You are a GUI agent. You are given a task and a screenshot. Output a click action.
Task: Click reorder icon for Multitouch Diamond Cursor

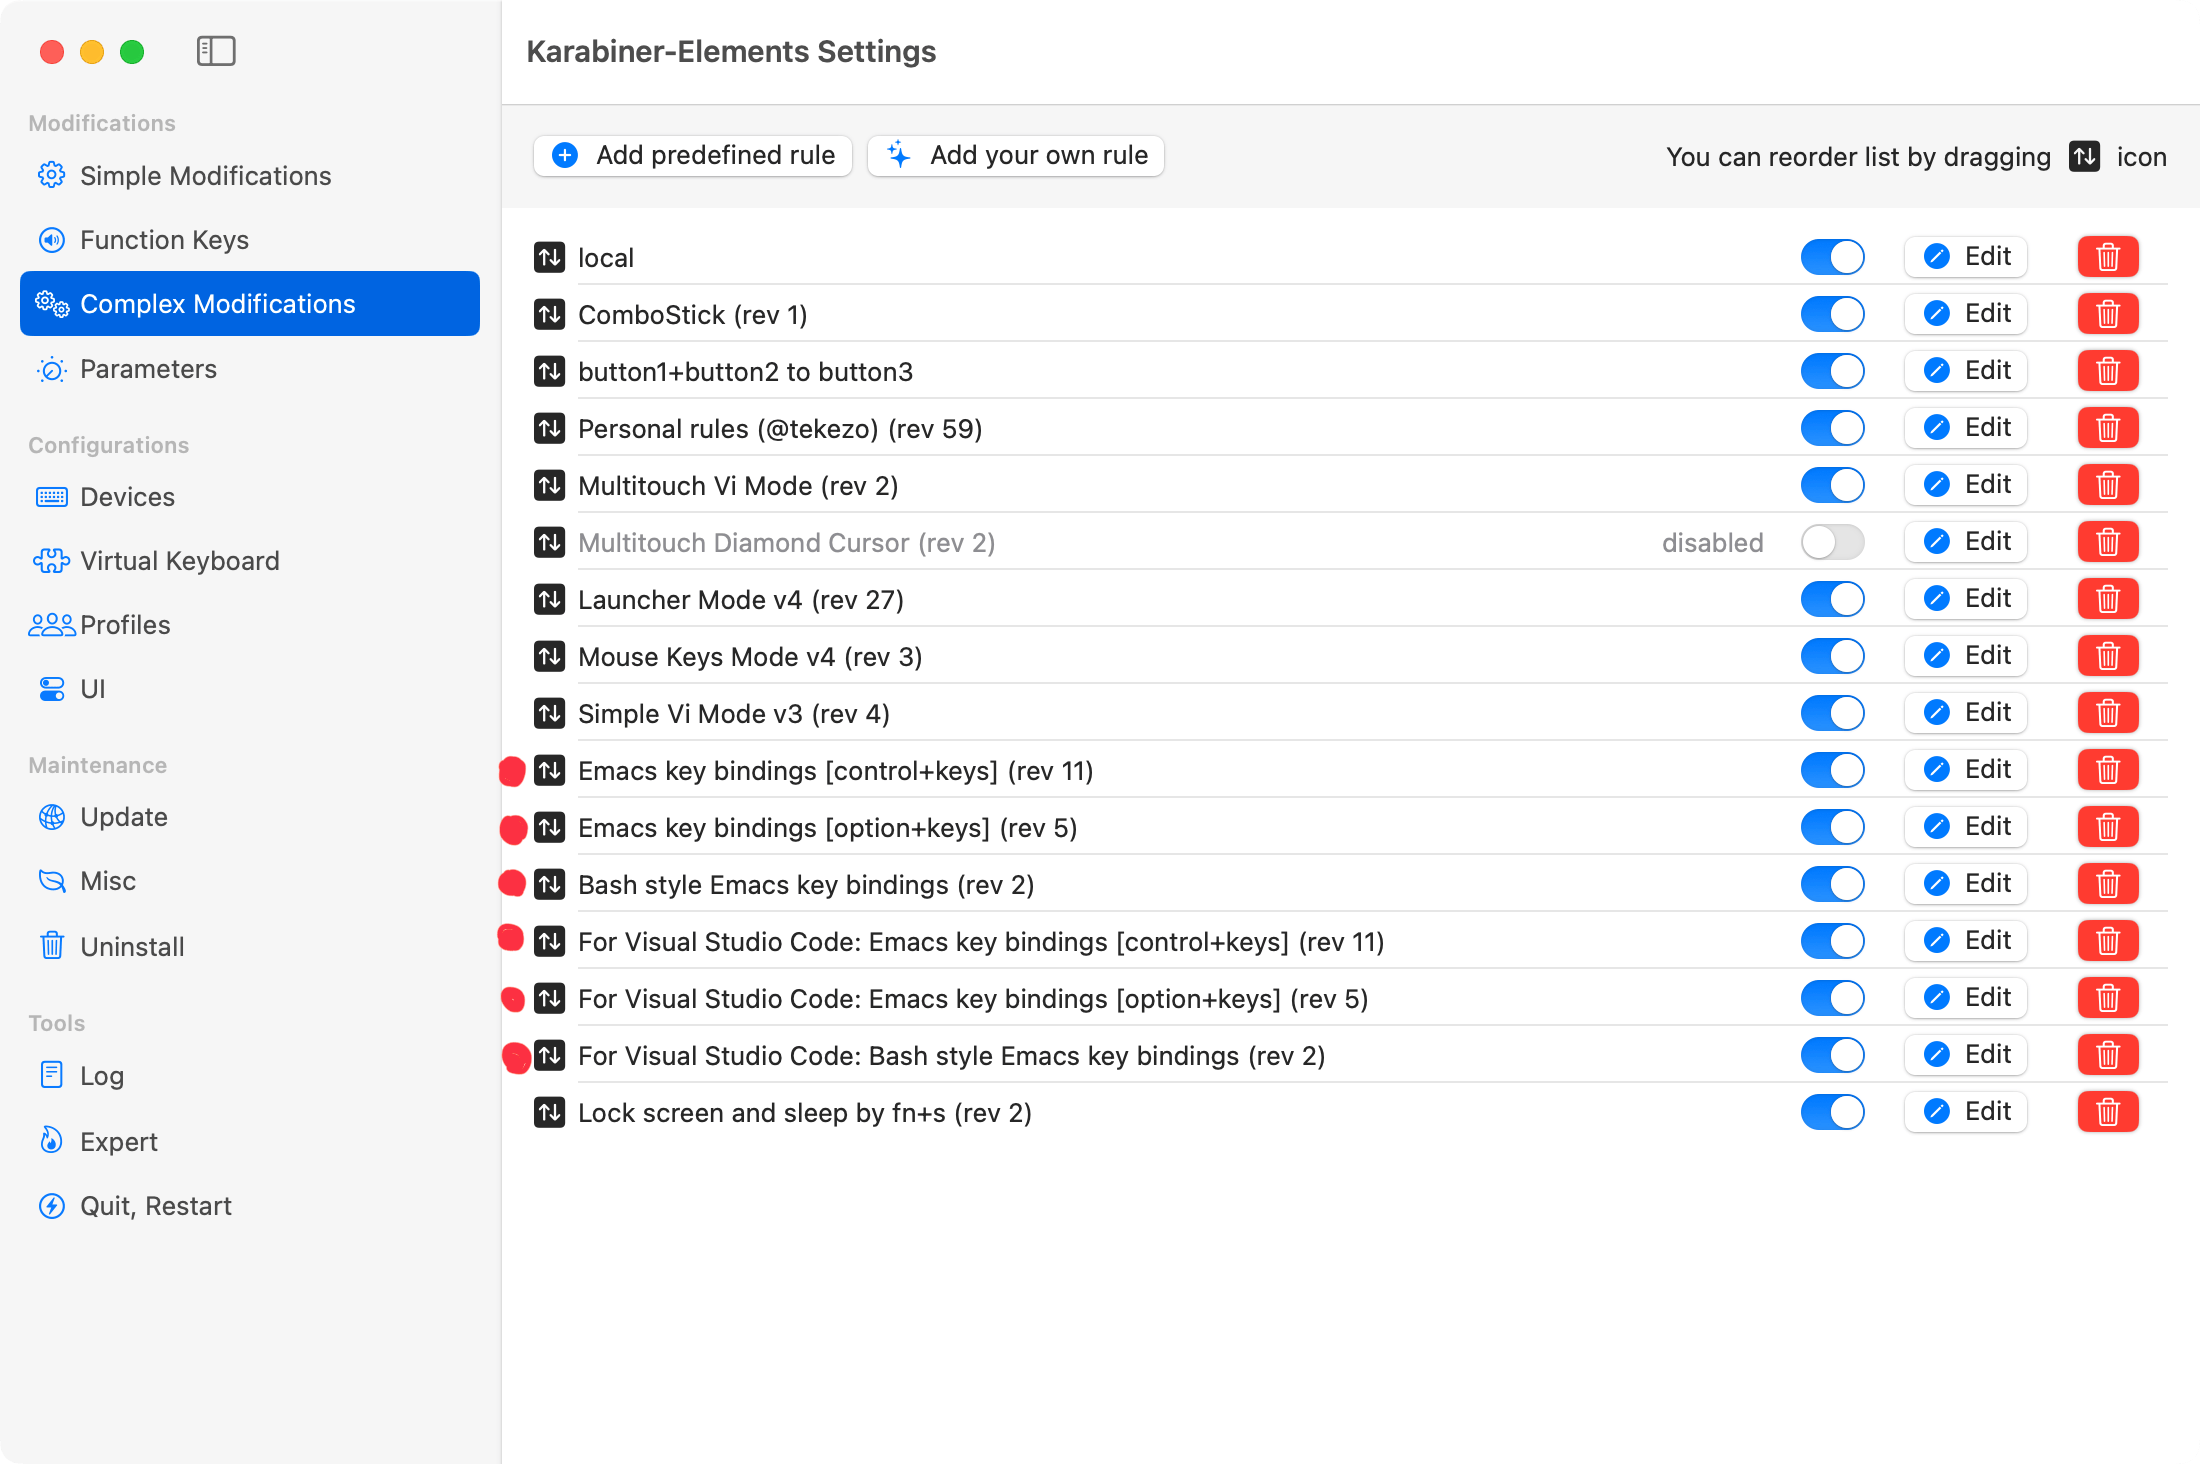[x=549, y=542]
